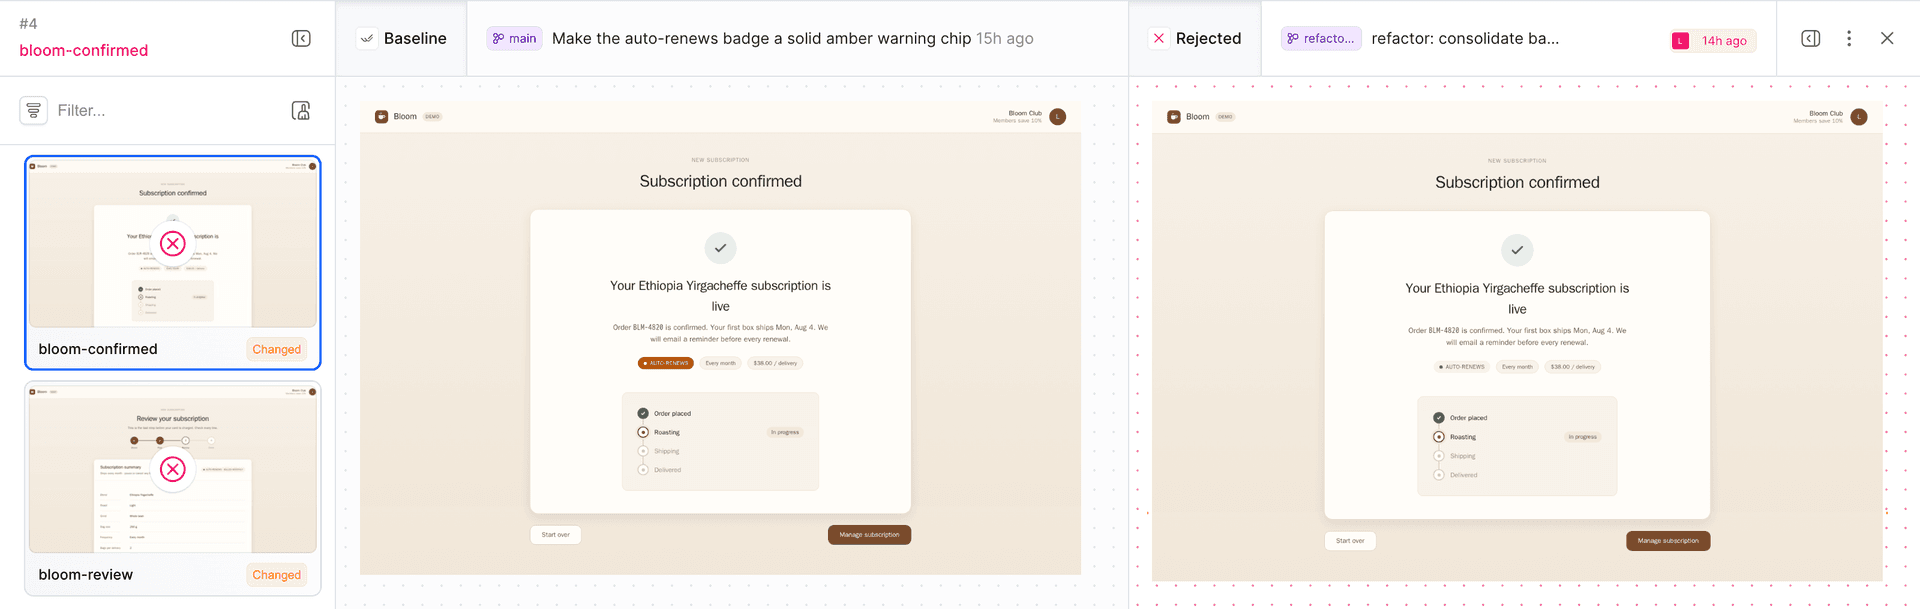Screen dimensions: 1920x609
Task: Click the 'In progress' badge in the rejected view
Action: [1582, 437]
